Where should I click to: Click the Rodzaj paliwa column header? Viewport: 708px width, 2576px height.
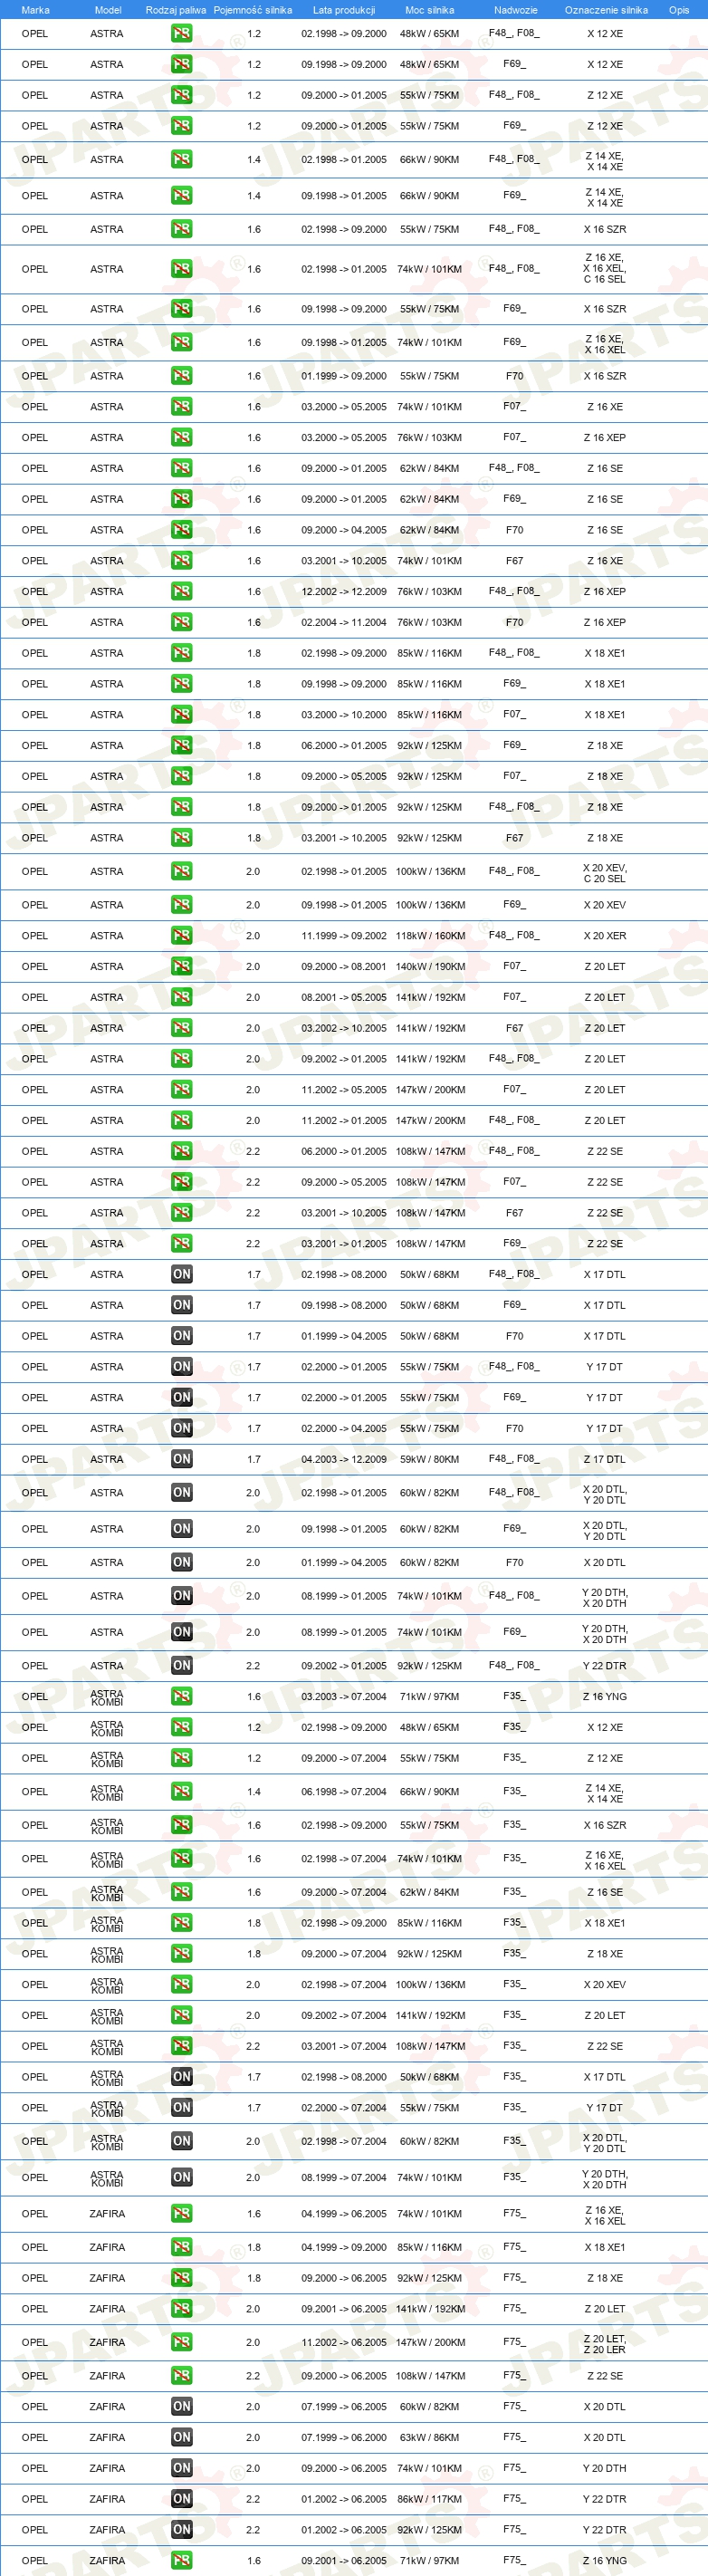176,10
